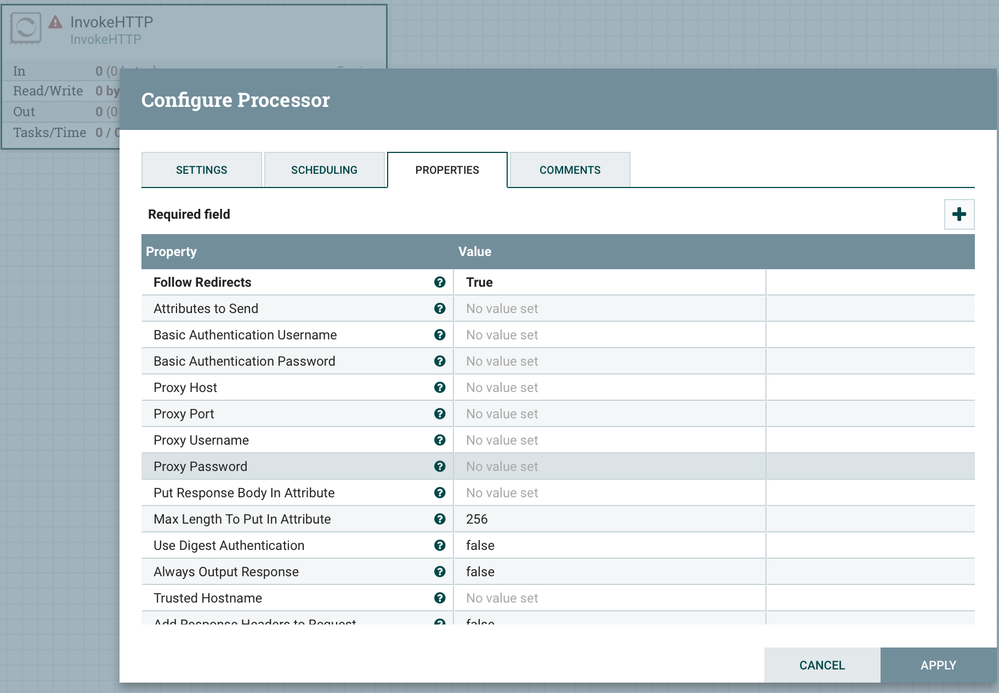View help for Proxy Username property
The image size is (999, 693).
(440, 440)
